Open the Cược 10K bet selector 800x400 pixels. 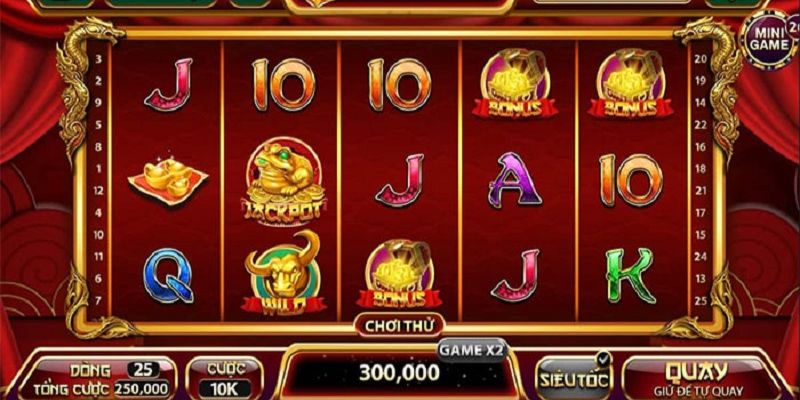[224, 379]
